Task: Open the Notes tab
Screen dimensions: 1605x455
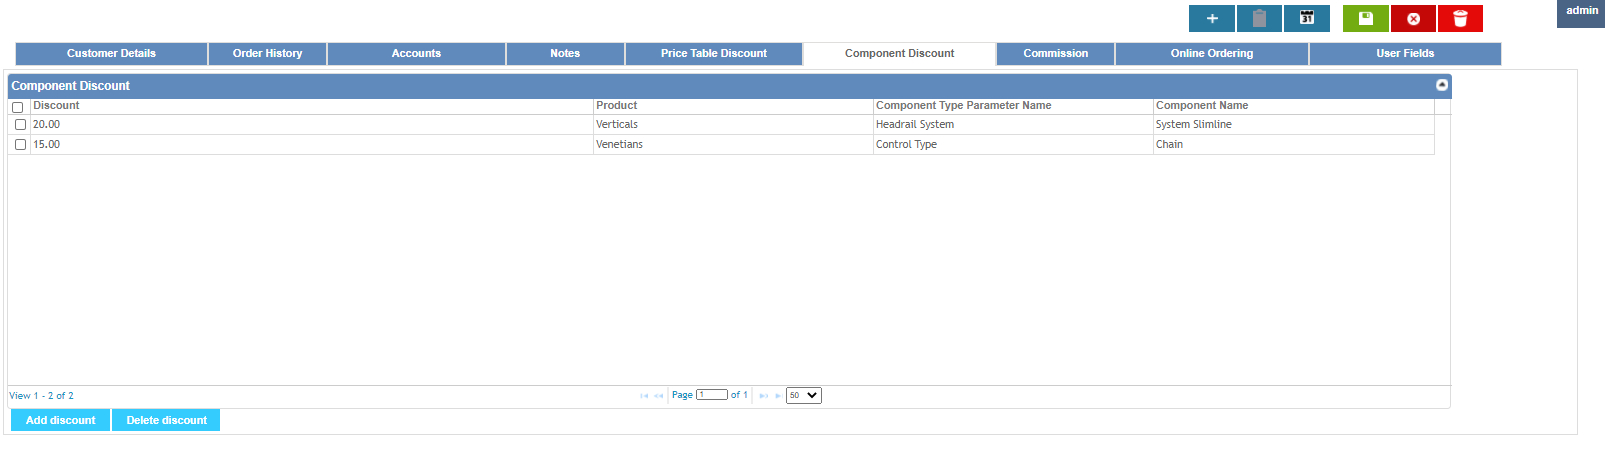Action: (565, 54)
